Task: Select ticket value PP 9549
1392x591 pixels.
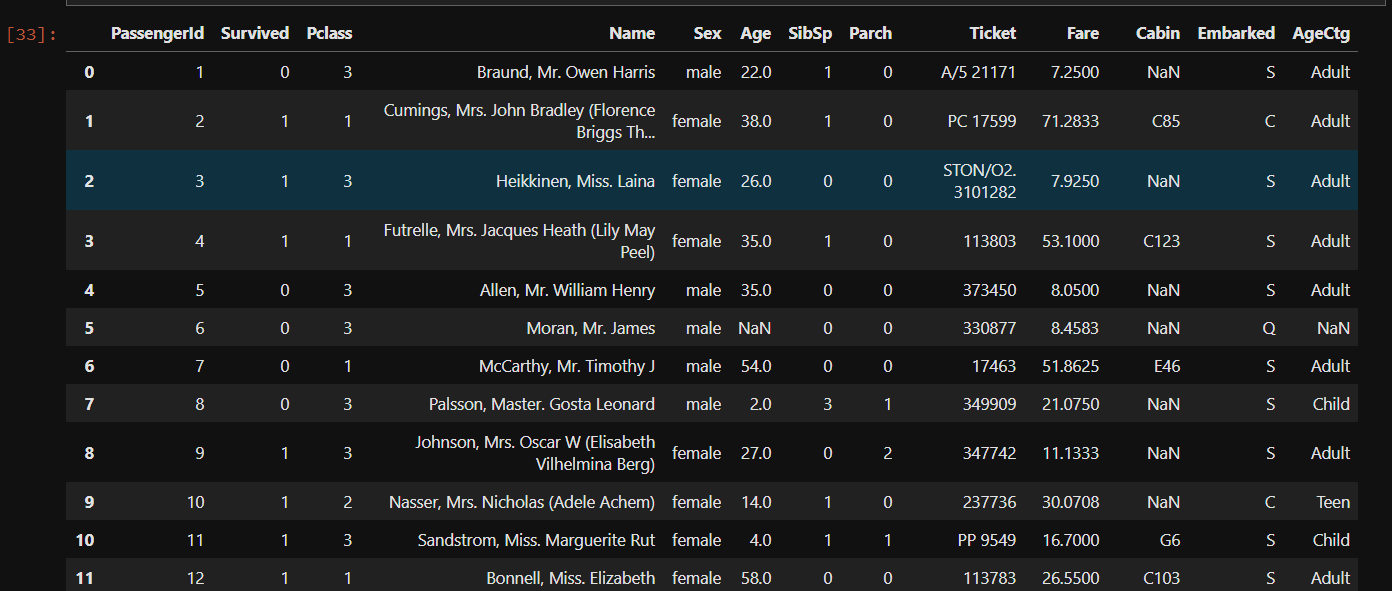Action: click(x=986, y=540)
